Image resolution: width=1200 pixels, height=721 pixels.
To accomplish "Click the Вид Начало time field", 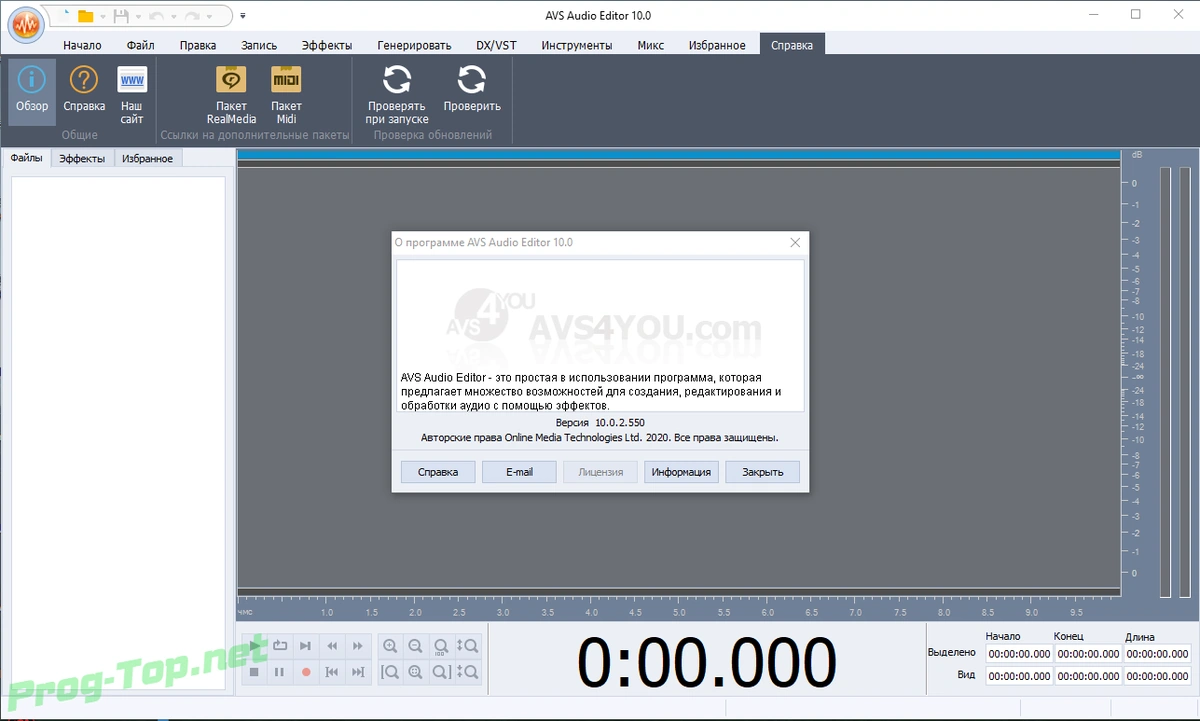I will pos(1019,676).
